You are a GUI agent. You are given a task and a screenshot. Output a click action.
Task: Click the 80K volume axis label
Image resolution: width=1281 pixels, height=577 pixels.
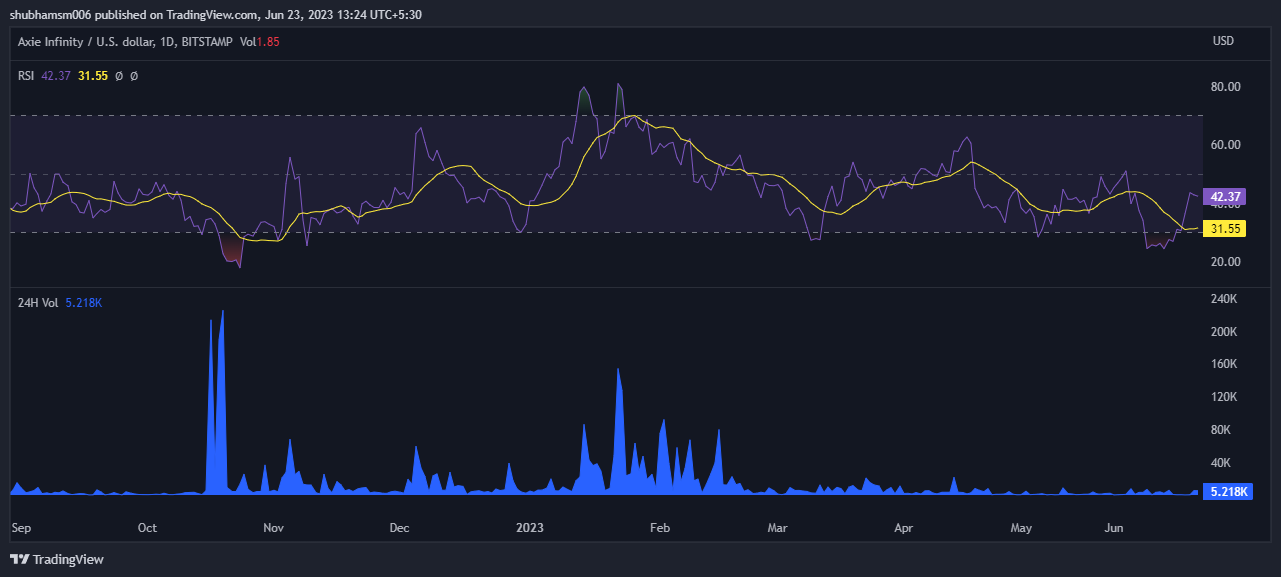click(x=1221, y=431)
